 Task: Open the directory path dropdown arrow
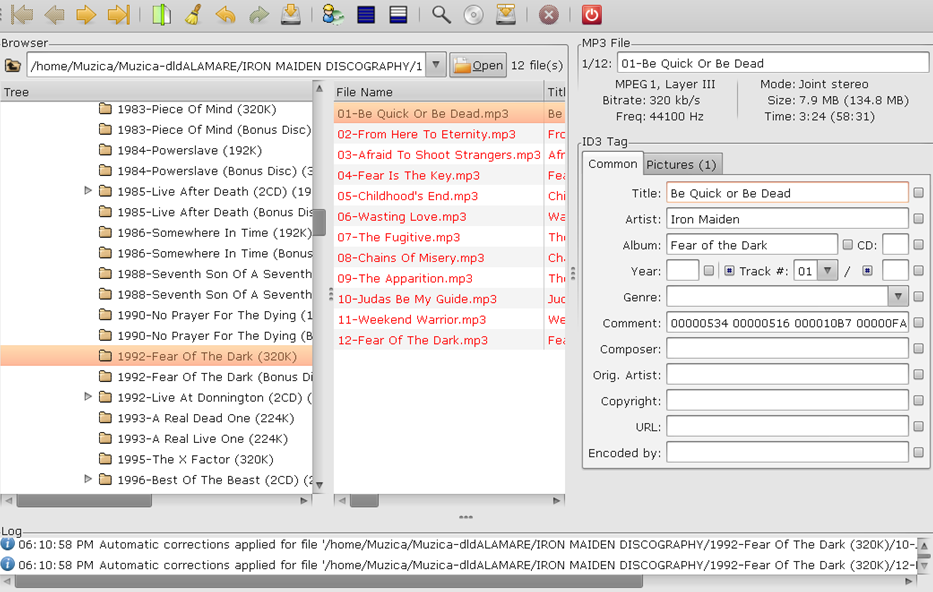coord(436,64)
